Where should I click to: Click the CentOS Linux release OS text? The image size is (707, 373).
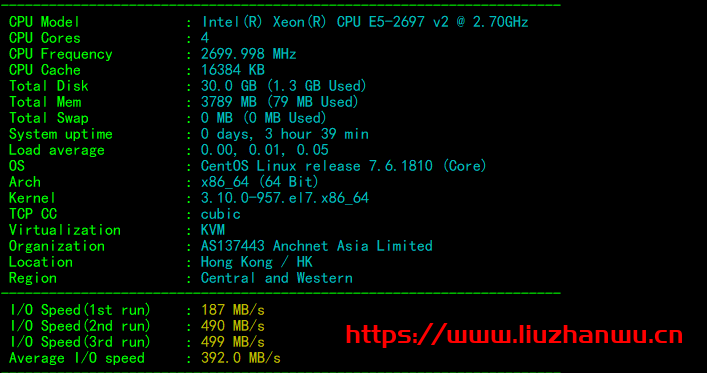(344, 166)
